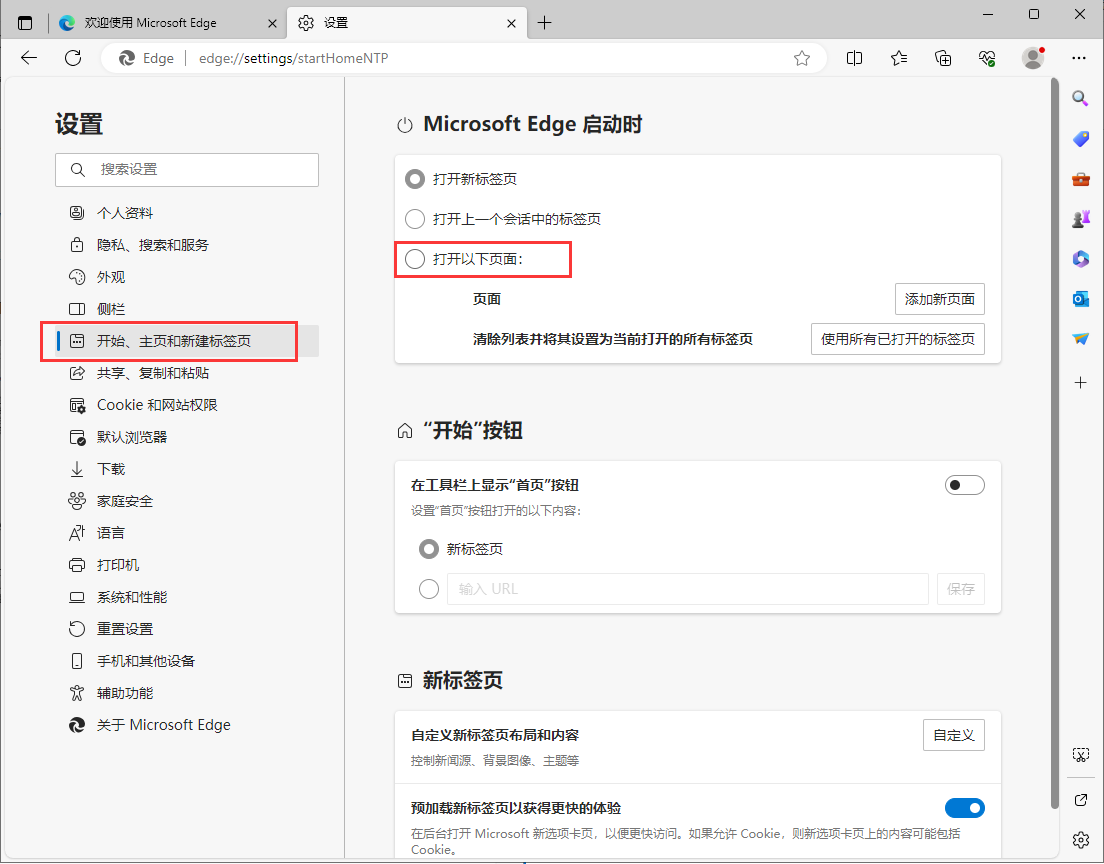Open sidebar Shopping tag icon
This screenshot has height=864, width=1104.
(1081, 139)
